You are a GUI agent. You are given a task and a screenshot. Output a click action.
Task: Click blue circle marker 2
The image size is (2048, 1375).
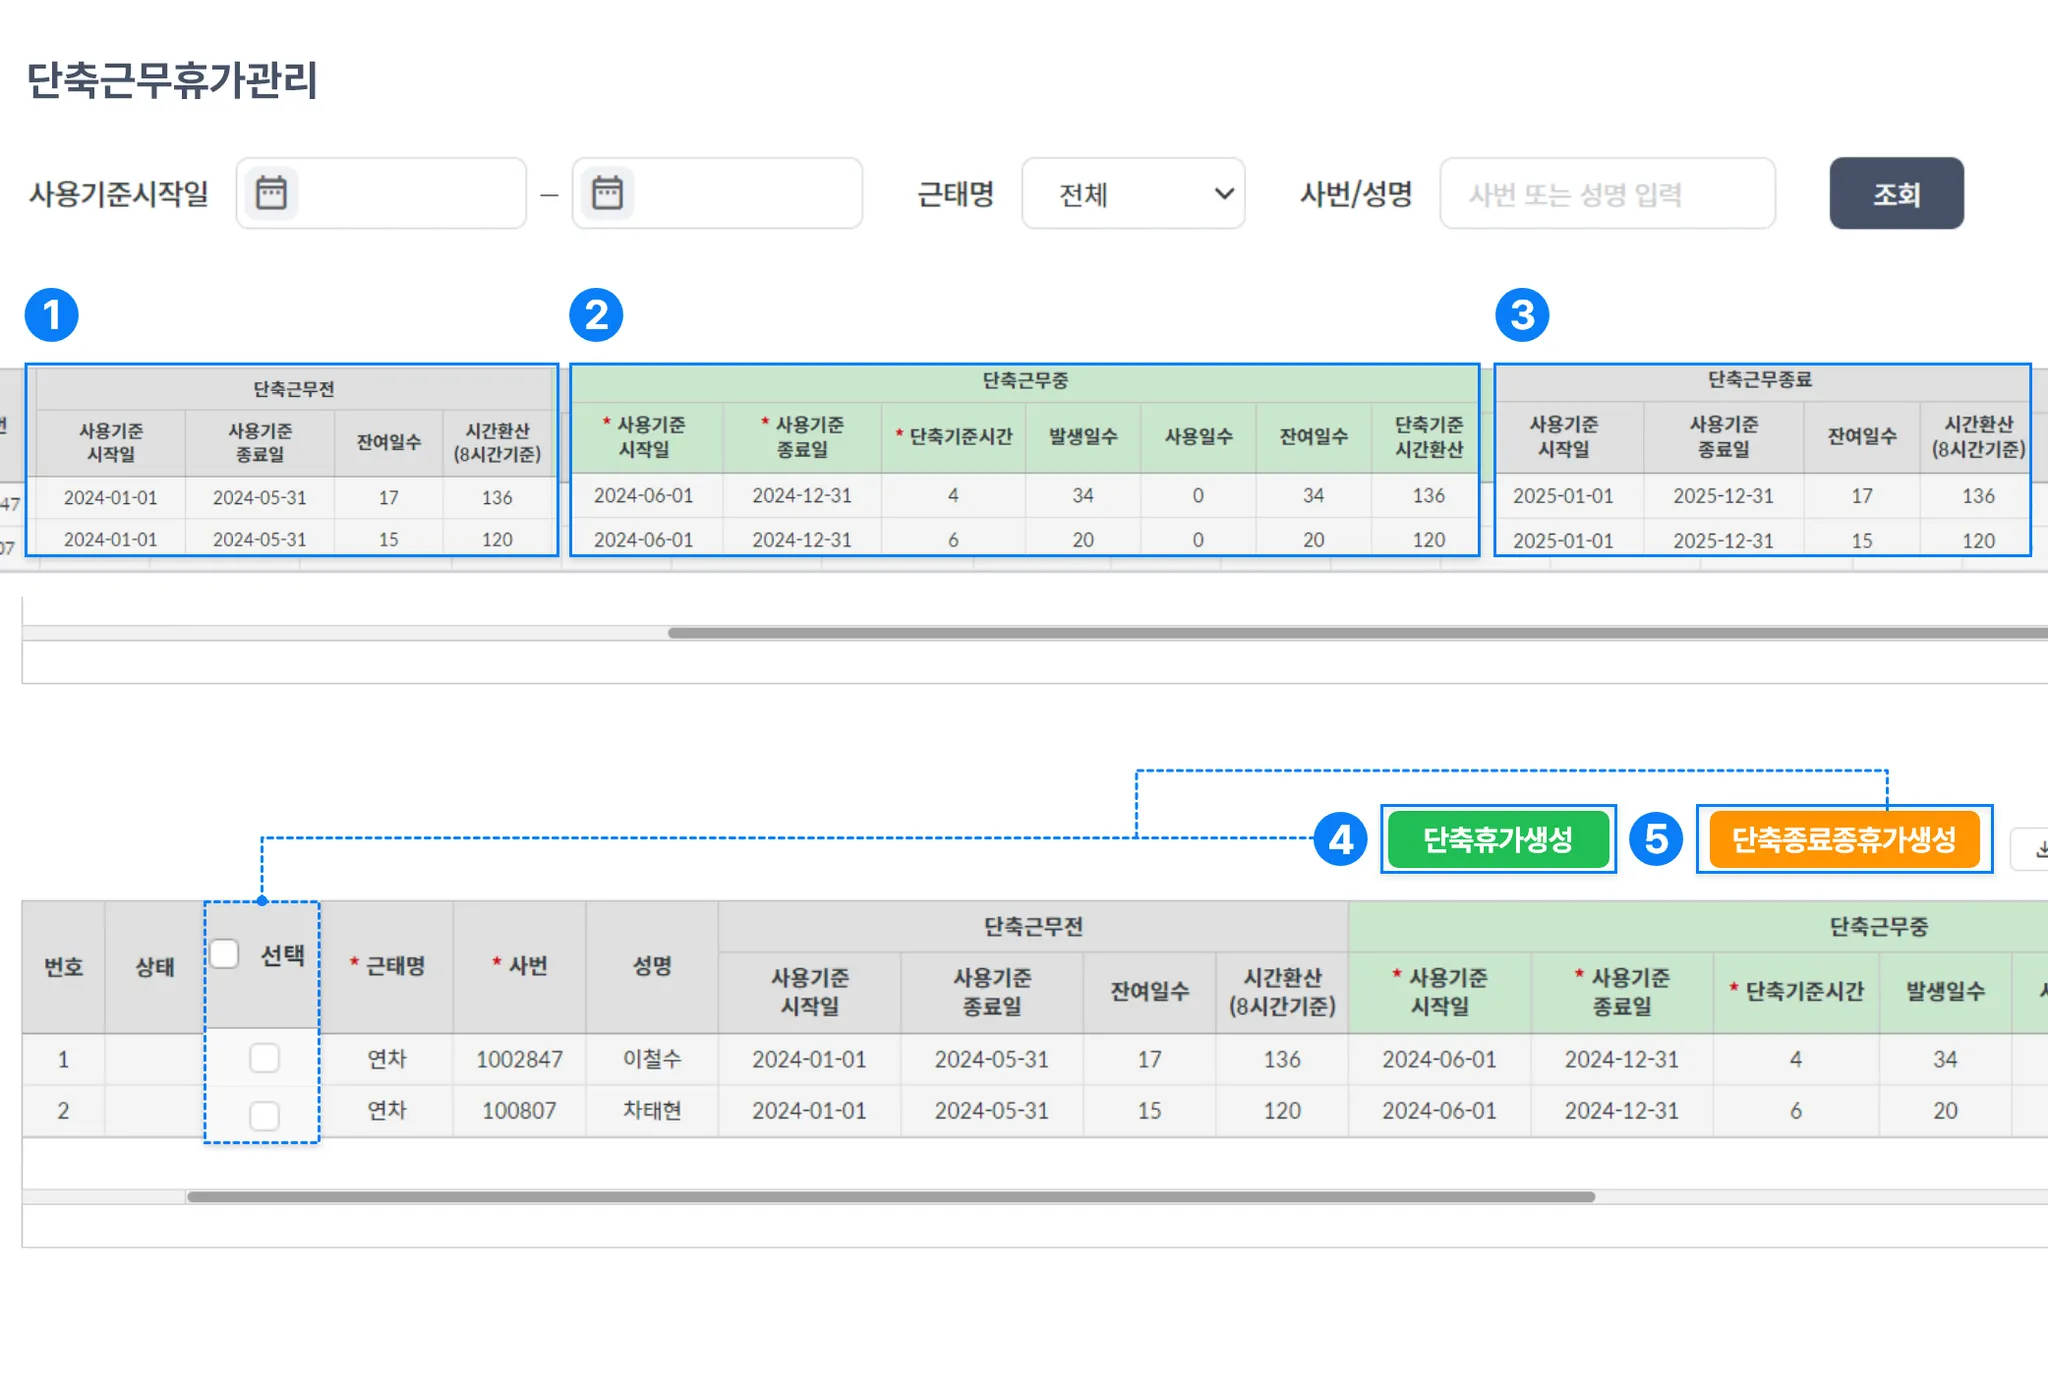596,315
